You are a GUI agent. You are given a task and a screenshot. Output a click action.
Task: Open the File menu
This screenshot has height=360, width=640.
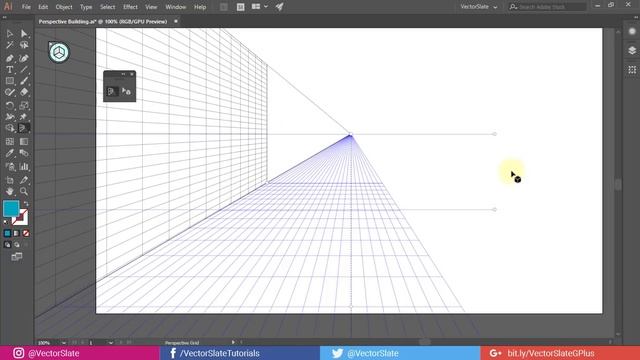(x=26, y=7)
